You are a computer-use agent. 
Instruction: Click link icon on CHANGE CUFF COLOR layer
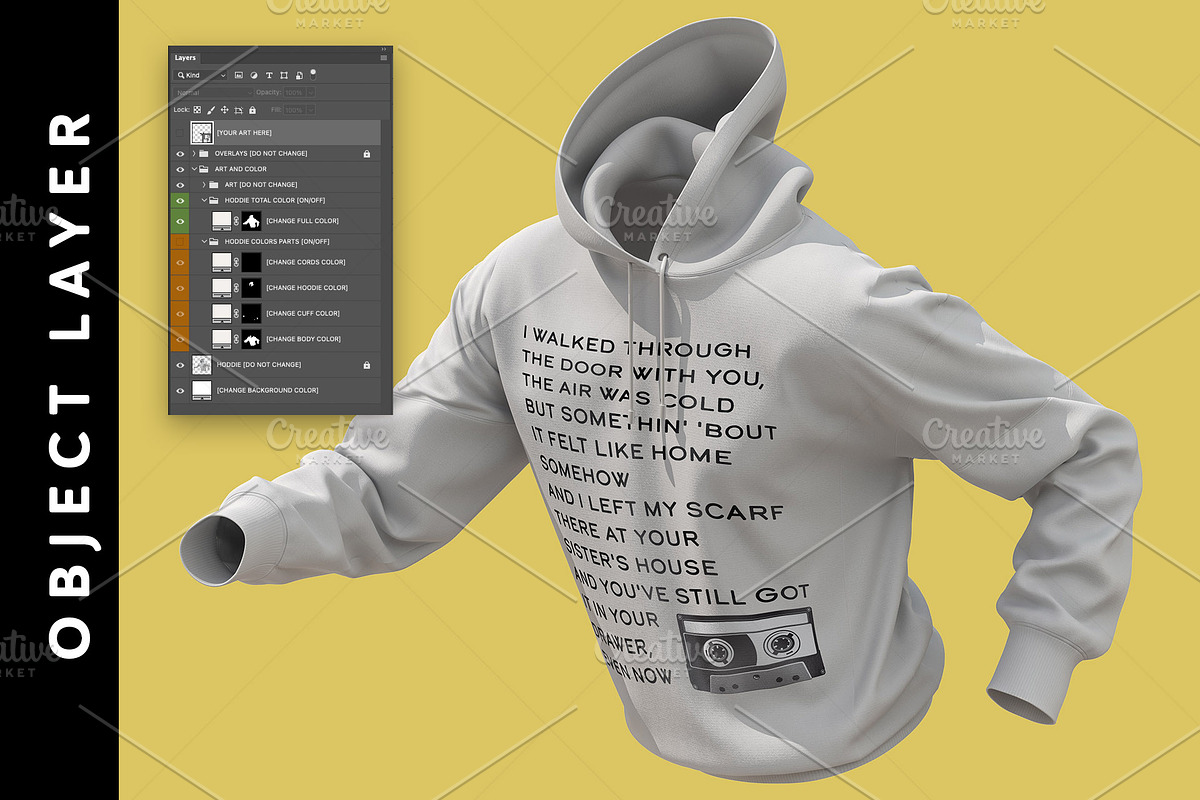tap(237, 314)
